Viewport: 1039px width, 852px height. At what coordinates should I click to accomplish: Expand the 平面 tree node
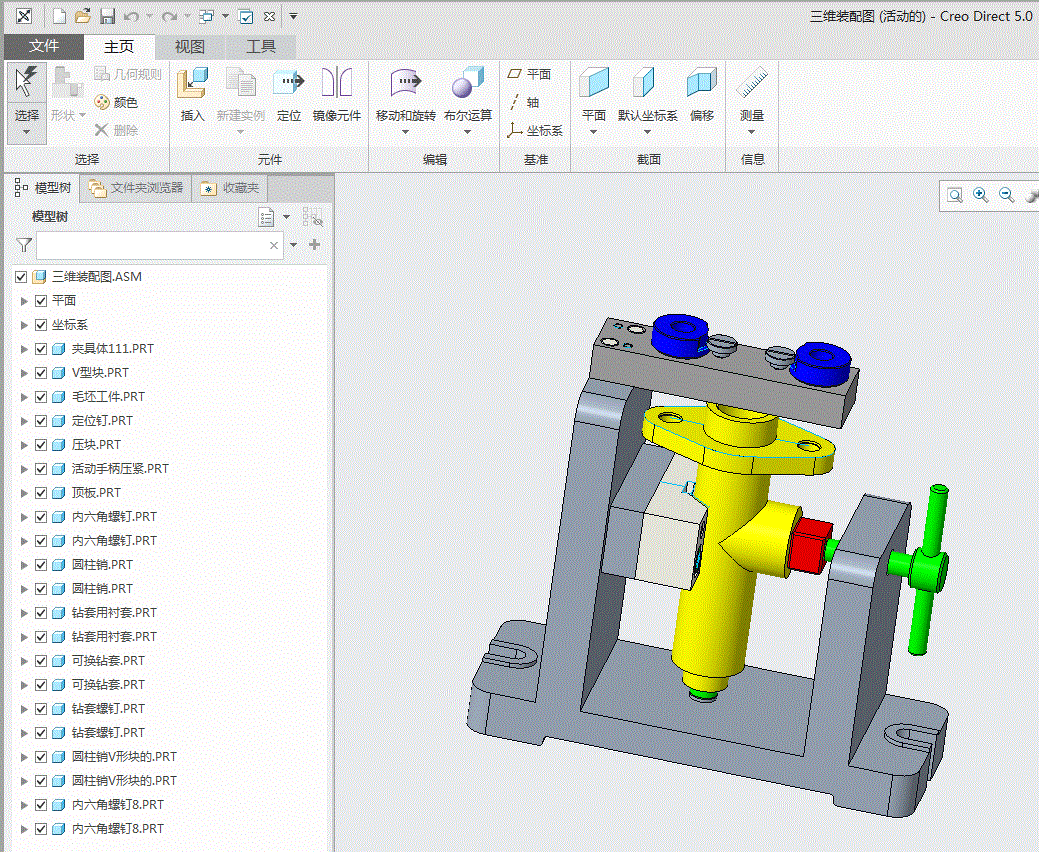[x=24, y=301]
